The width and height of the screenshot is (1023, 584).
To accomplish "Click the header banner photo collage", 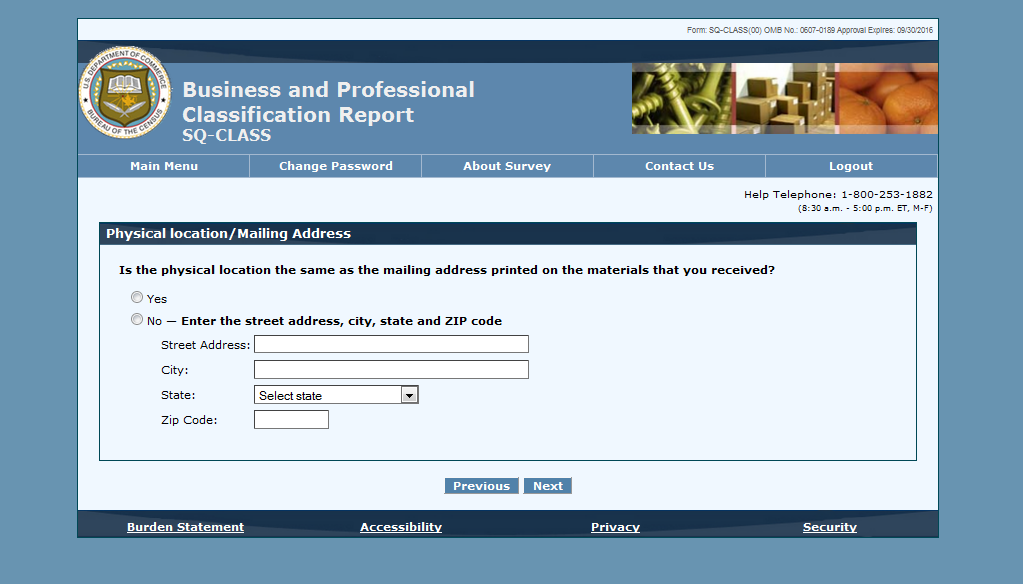I will pos(784,98).
